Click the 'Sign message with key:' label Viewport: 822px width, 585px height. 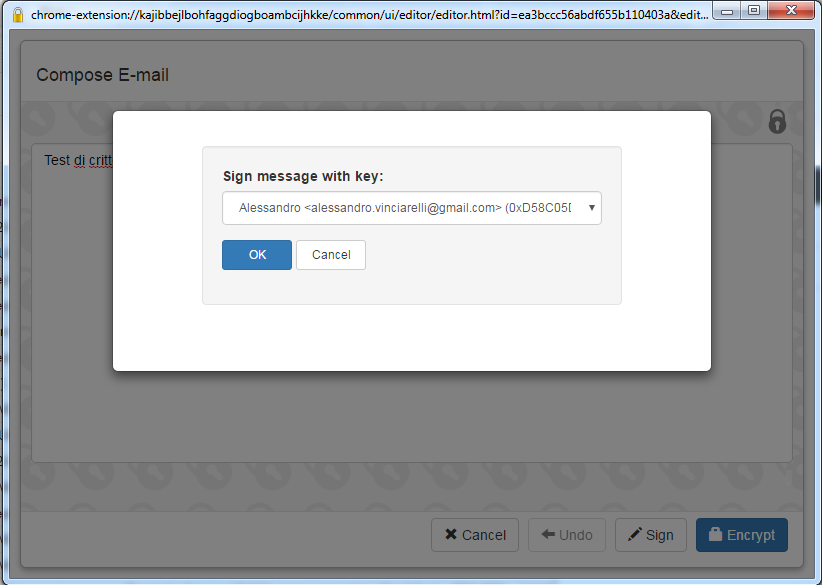[x=303, y=176]
